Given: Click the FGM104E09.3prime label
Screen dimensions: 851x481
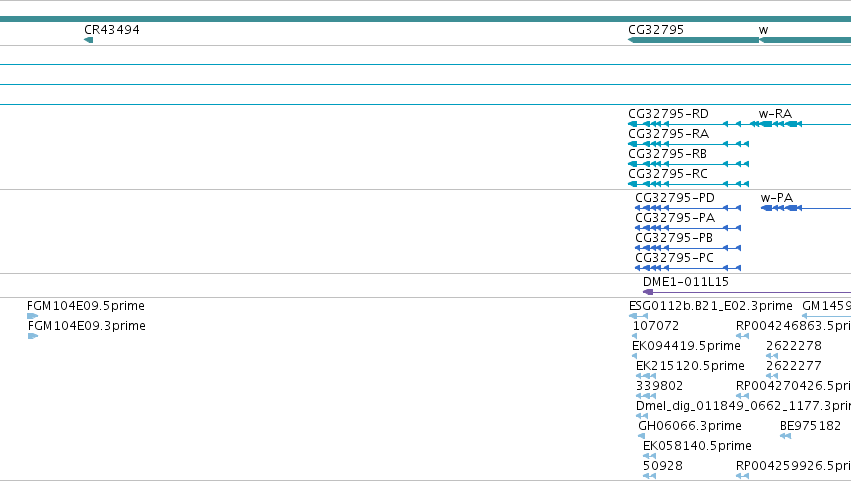Looking at the screenshot, I should [86, 326].
